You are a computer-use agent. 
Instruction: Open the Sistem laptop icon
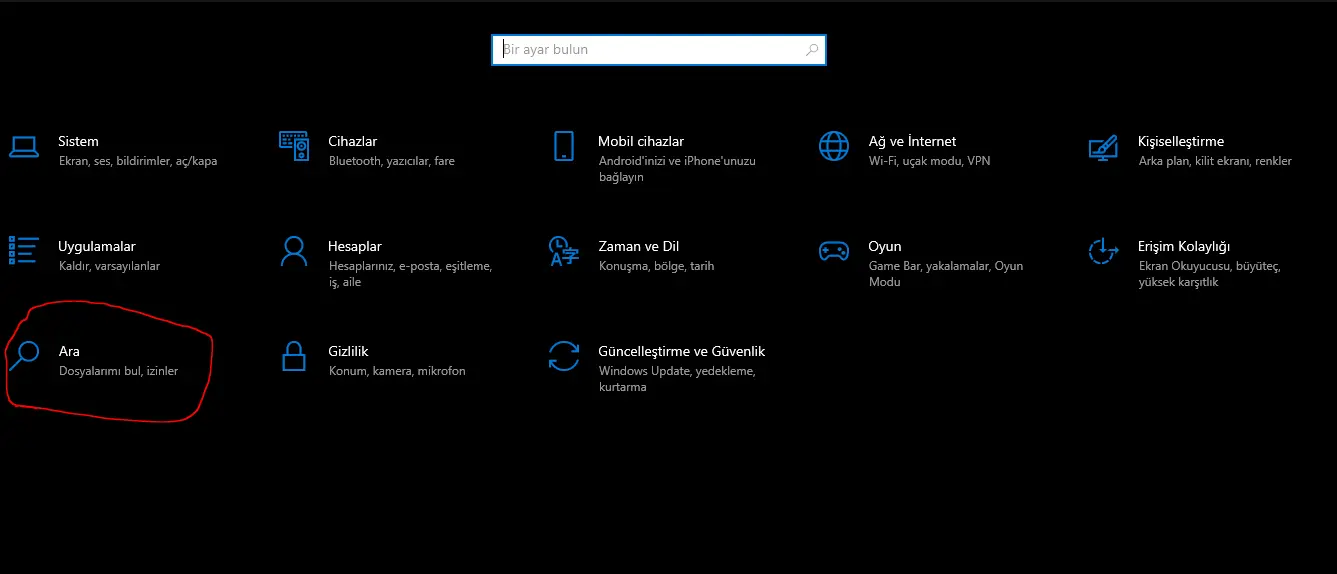(23, 146)
